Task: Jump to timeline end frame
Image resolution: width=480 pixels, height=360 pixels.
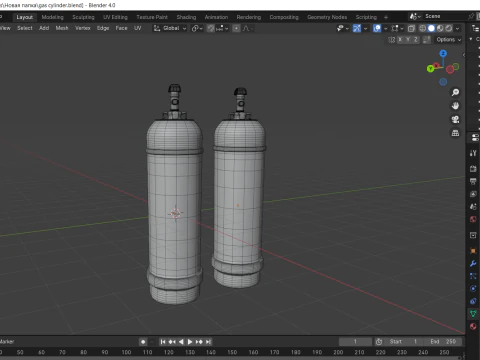Action: [208, 342]
